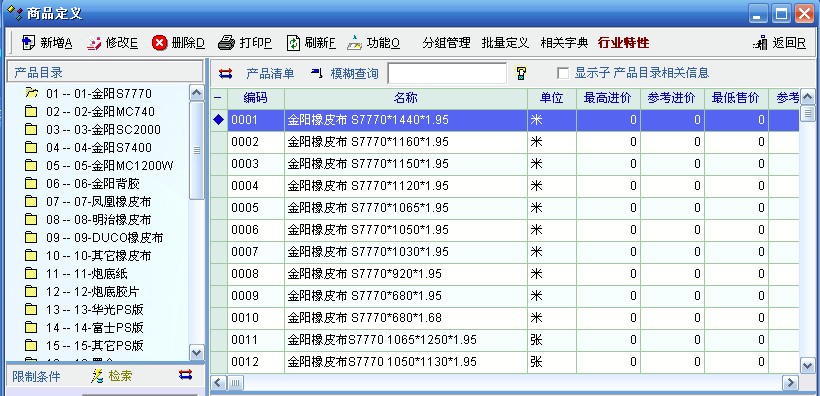Click folder icon of 08-明治橡皮布
The image size is (820, 396).
click(x=31, y=219)
